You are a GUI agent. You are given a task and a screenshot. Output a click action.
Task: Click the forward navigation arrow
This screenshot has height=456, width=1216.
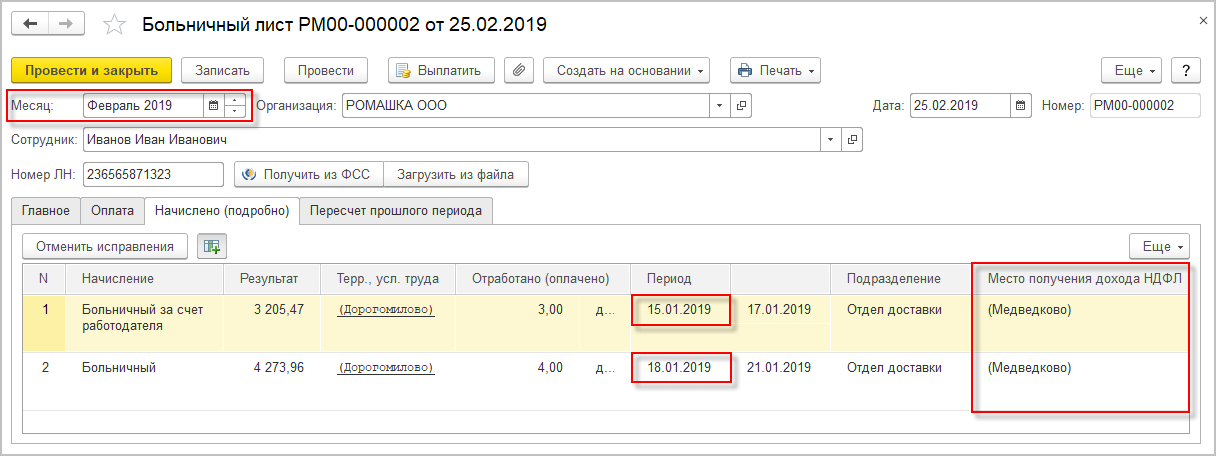(67, 22)
